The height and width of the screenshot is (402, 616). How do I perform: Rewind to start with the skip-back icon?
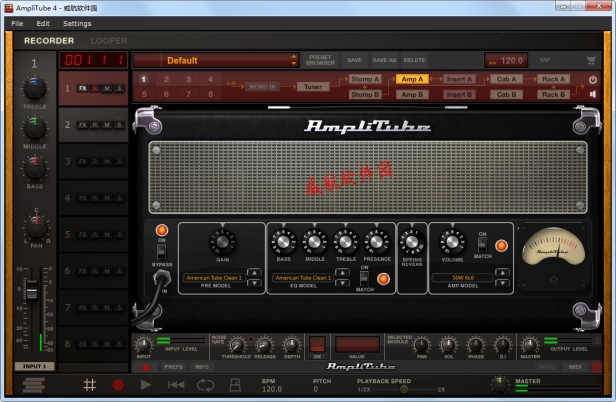click(x=176, y=385)
